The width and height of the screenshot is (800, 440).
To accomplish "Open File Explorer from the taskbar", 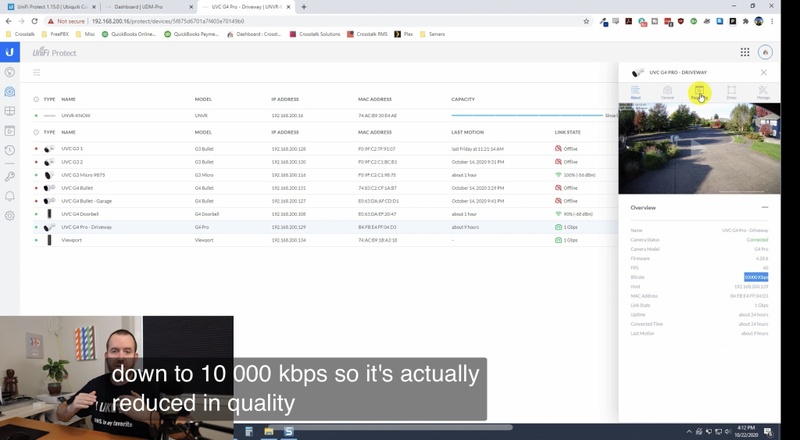I will click(268, 431).
